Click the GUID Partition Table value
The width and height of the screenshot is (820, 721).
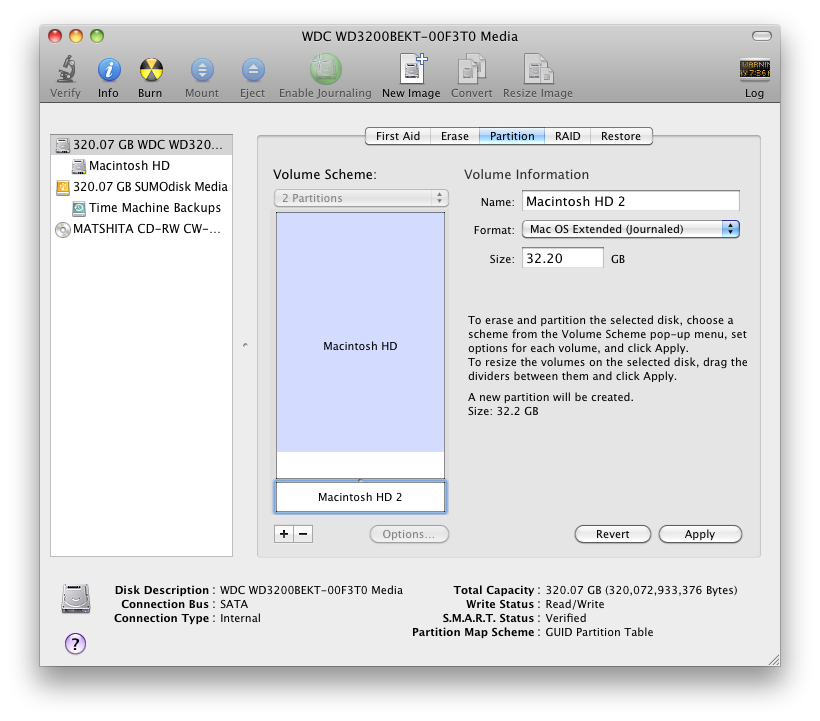(x=599, y=632)
